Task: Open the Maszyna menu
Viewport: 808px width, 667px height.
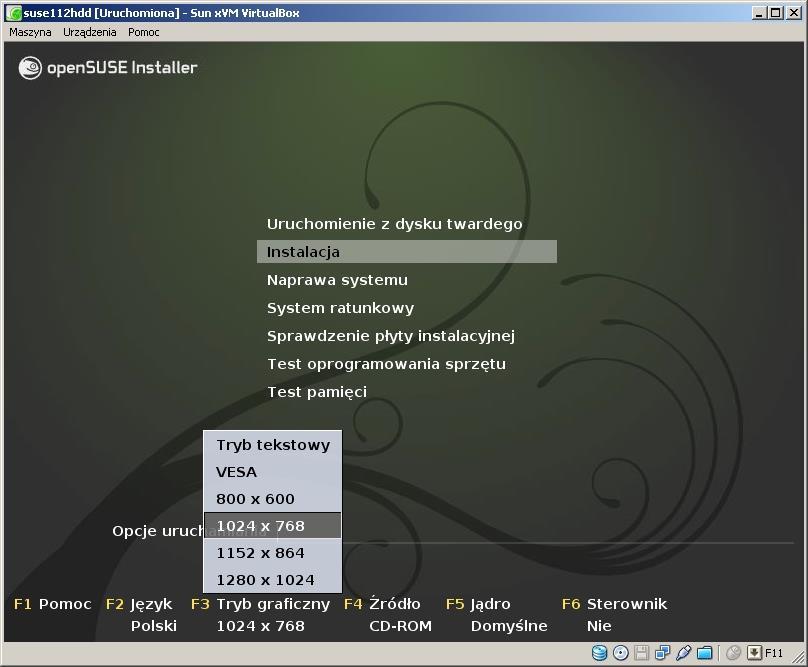Action: tap(30, 32)
